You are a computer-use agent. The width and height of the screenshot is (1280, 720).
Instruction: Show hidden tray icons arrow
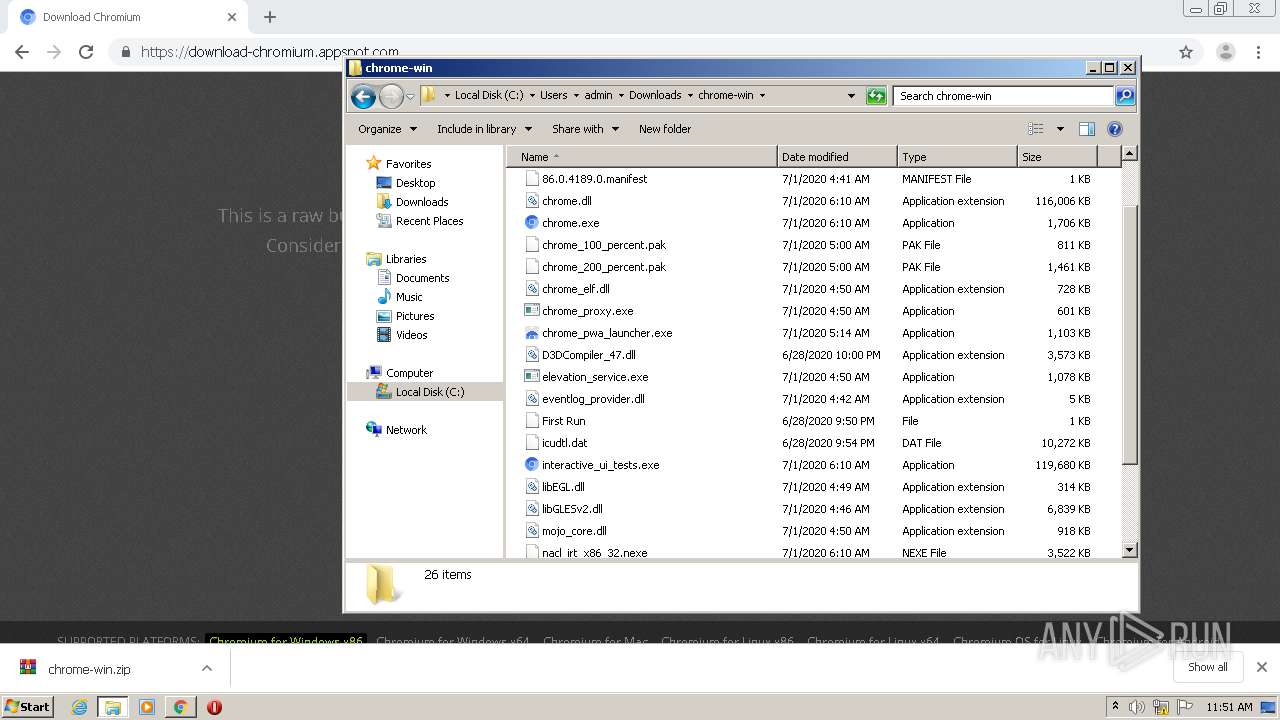1116,706
